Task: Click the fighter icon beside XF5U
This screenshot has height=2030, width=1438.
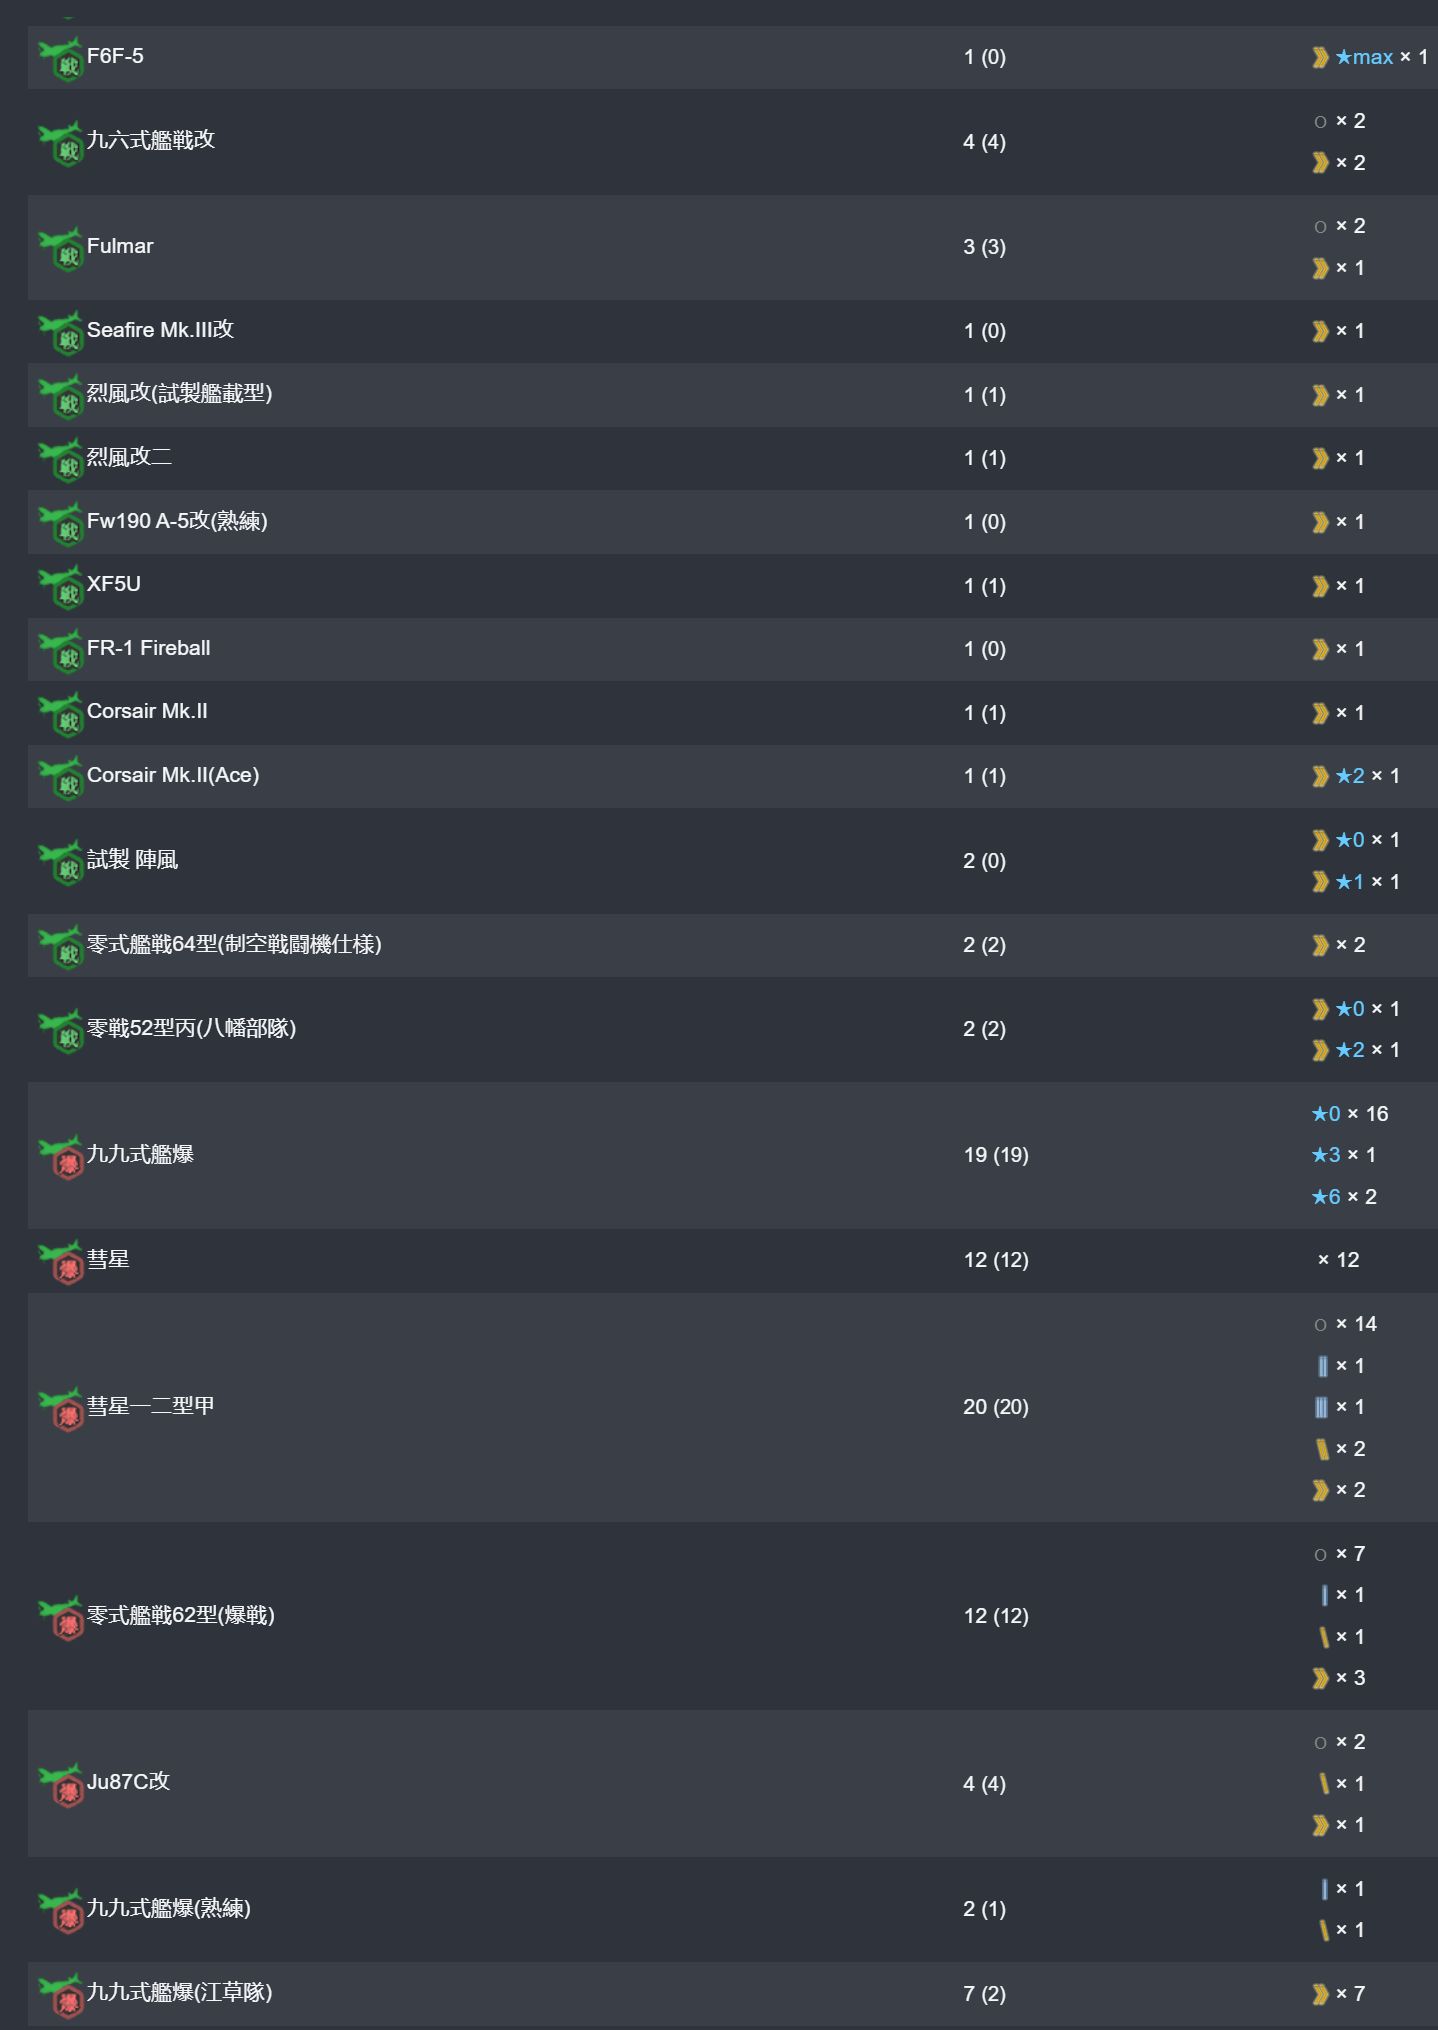Action: (61, 587)
